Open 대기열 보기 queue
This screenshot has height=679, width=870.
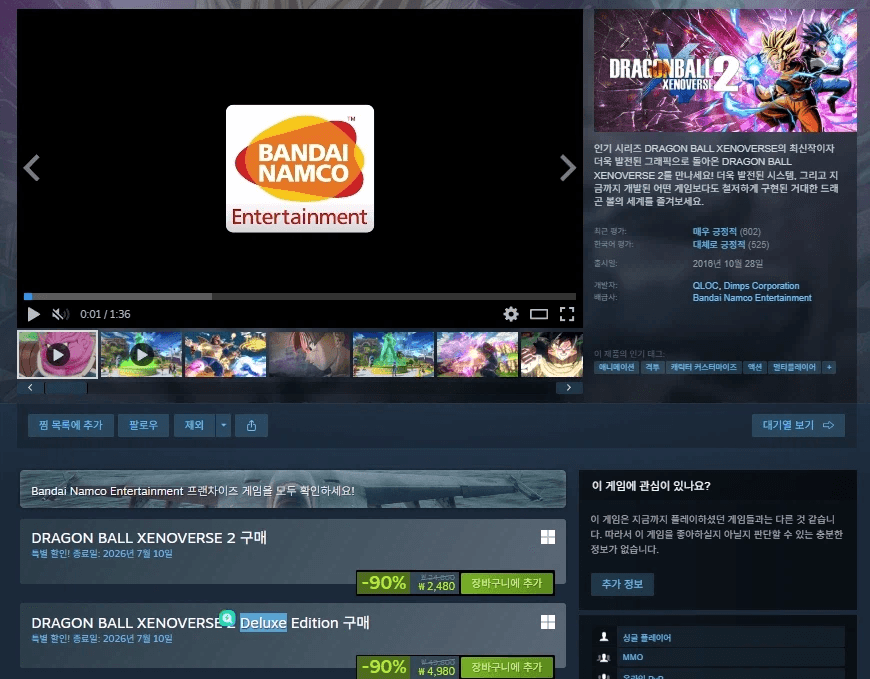[798, 425]
